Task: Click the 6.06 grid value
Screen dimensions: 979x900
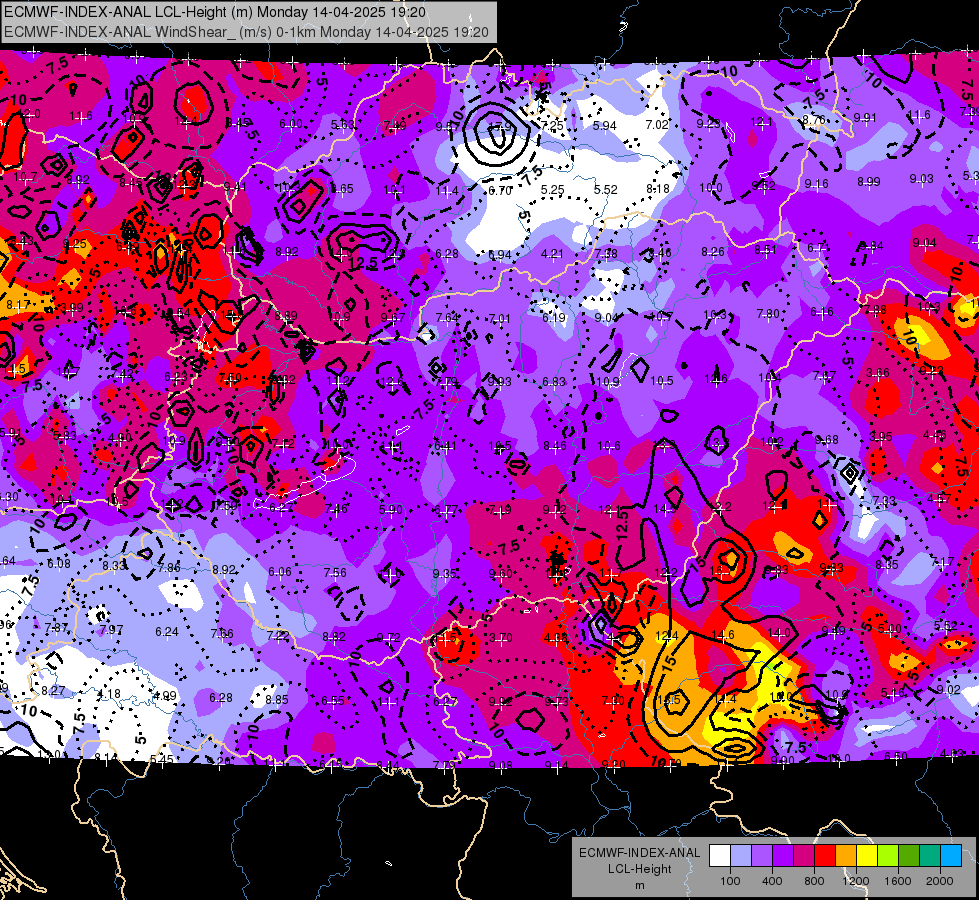Action: [x=280, y=572]
